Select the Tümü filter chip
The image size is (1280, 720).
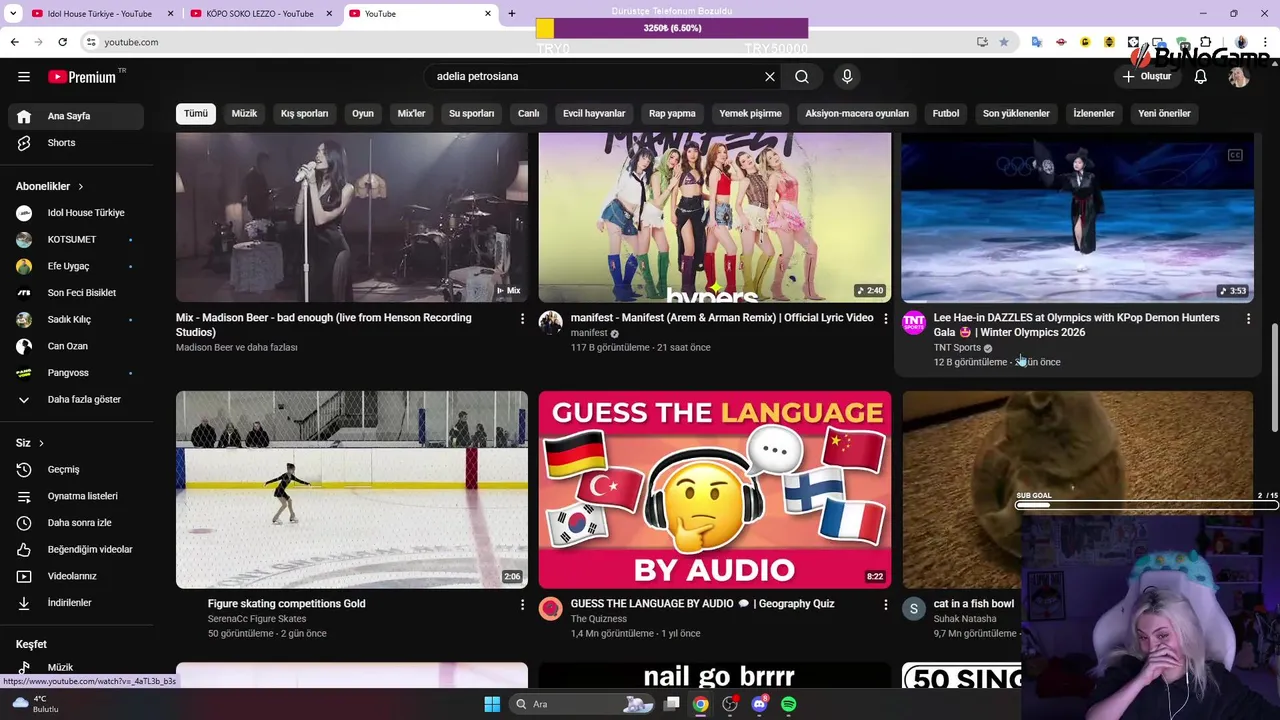(x=196, y=113)
